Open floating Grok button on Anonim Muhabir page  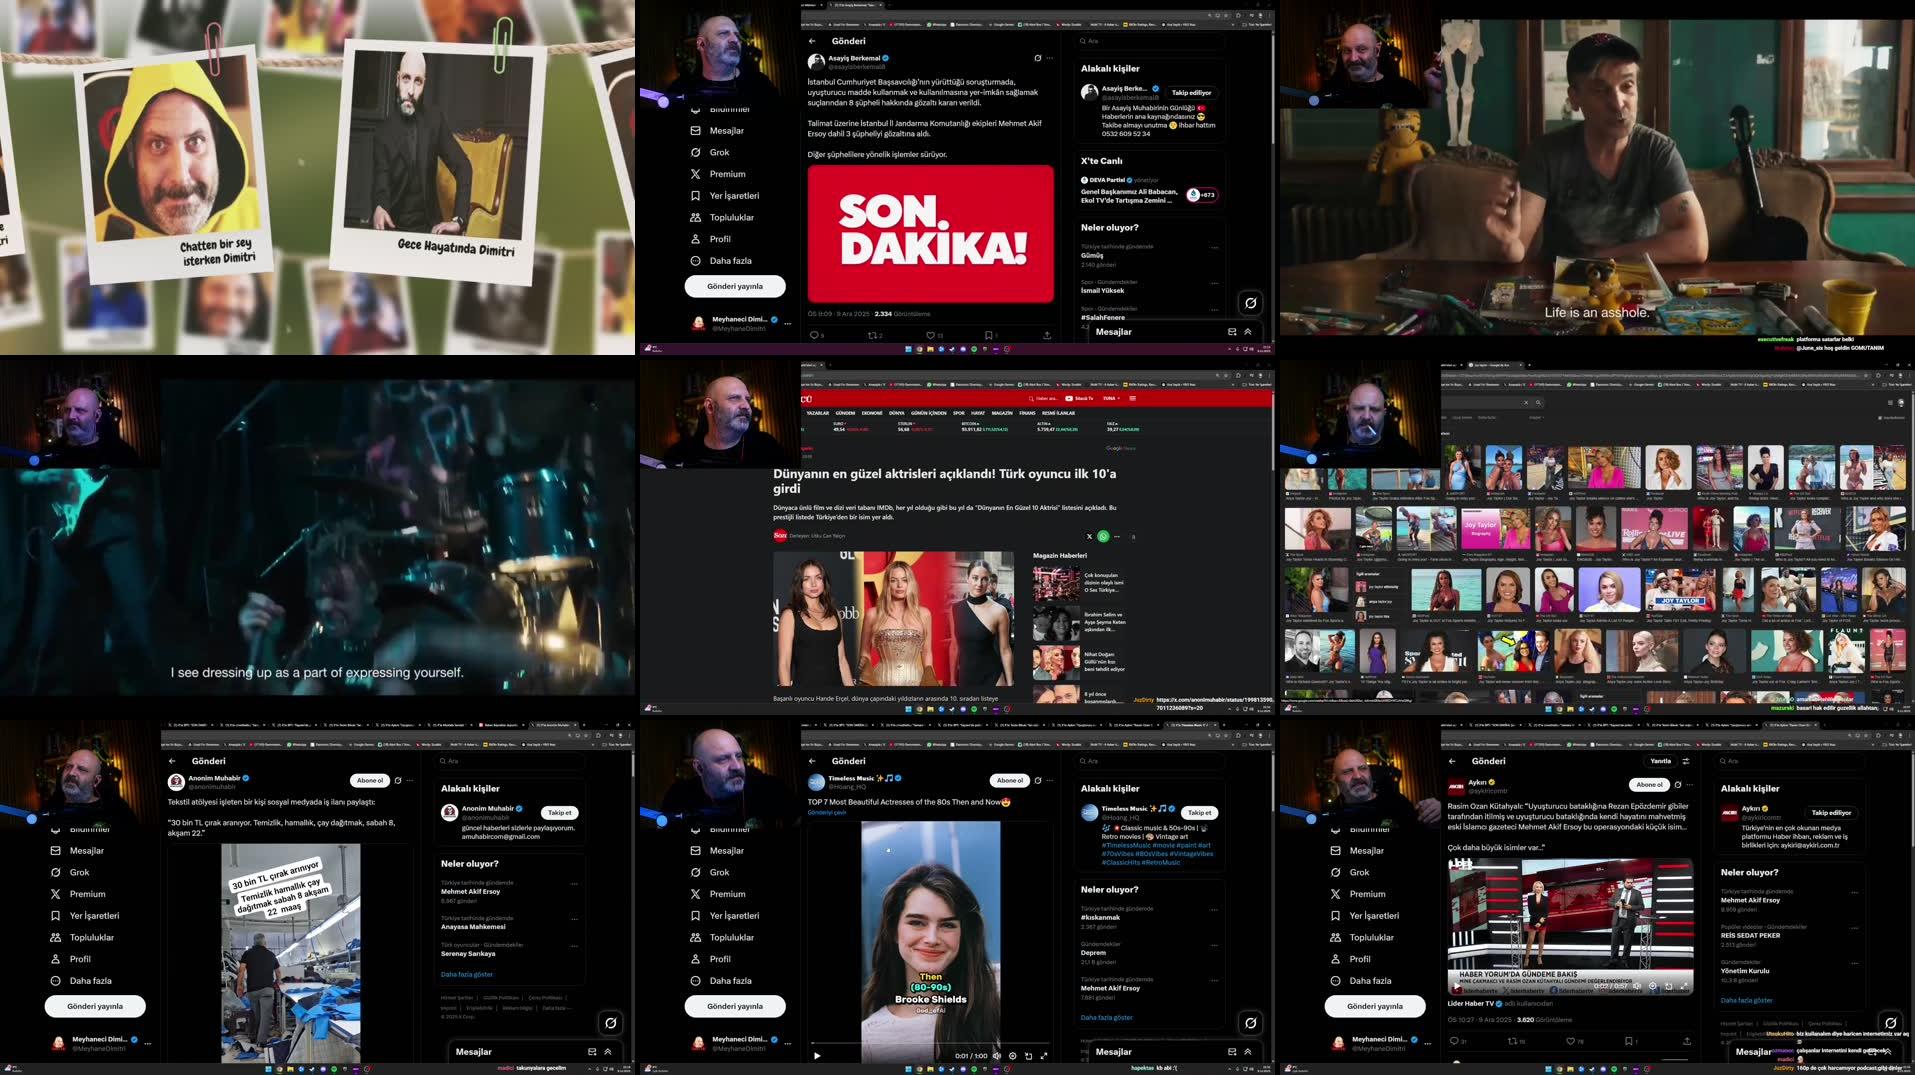tap(610, 1022)
